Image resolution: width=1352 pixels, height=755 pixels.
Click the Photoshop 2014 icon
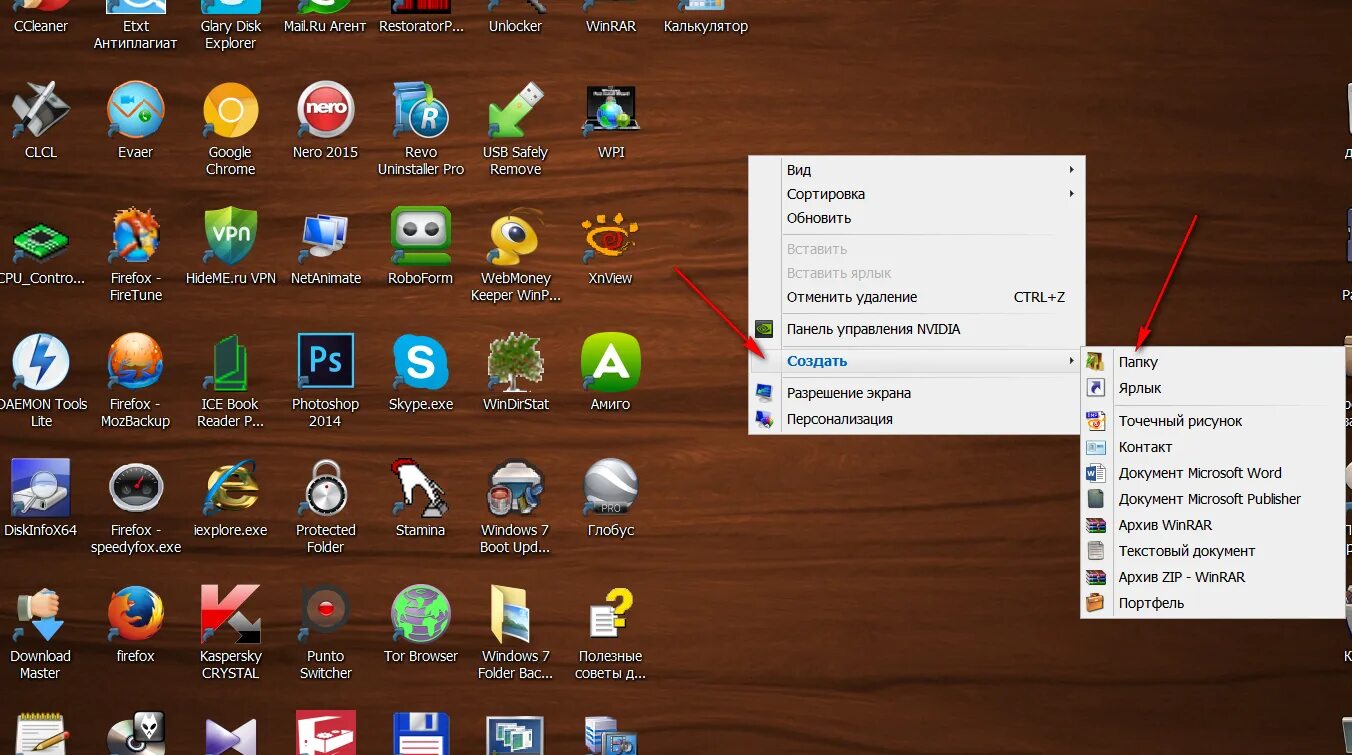[325, 363]
